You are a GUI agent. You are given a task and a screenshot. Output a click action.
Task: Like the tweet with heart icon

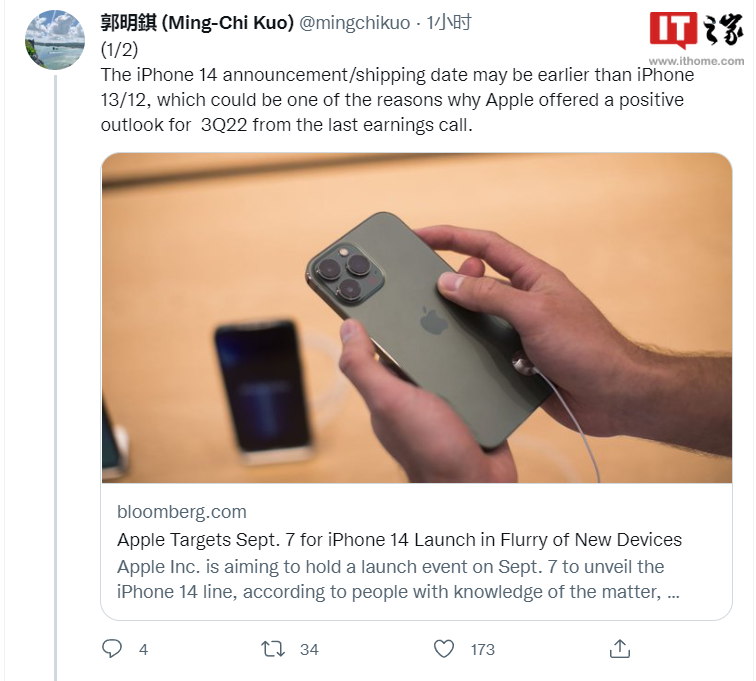[x=444, y=649]
